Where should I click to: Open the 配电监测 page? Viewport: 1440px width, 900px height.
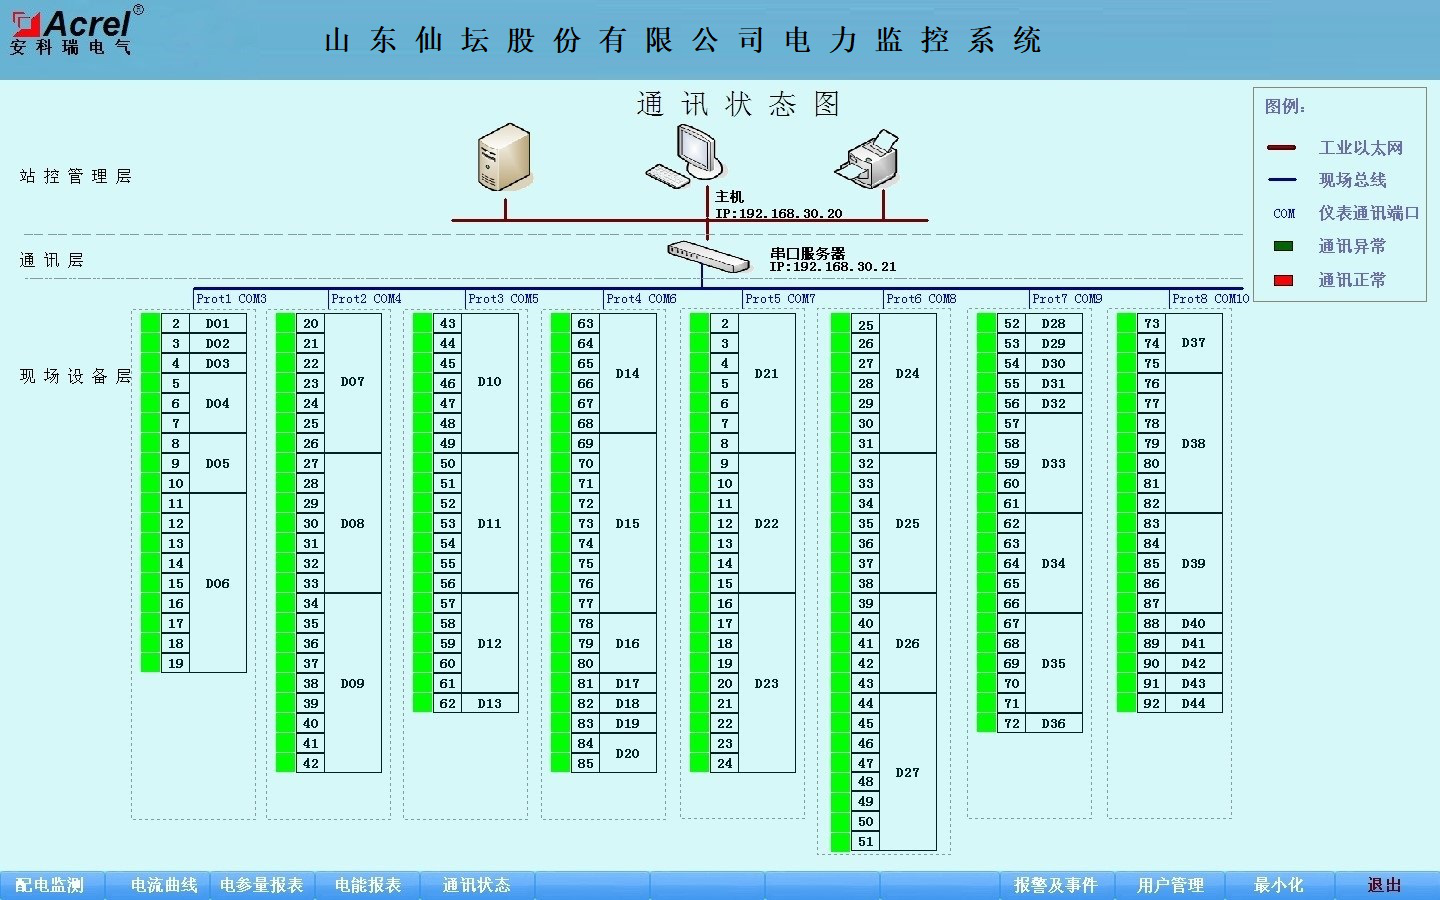50,885
